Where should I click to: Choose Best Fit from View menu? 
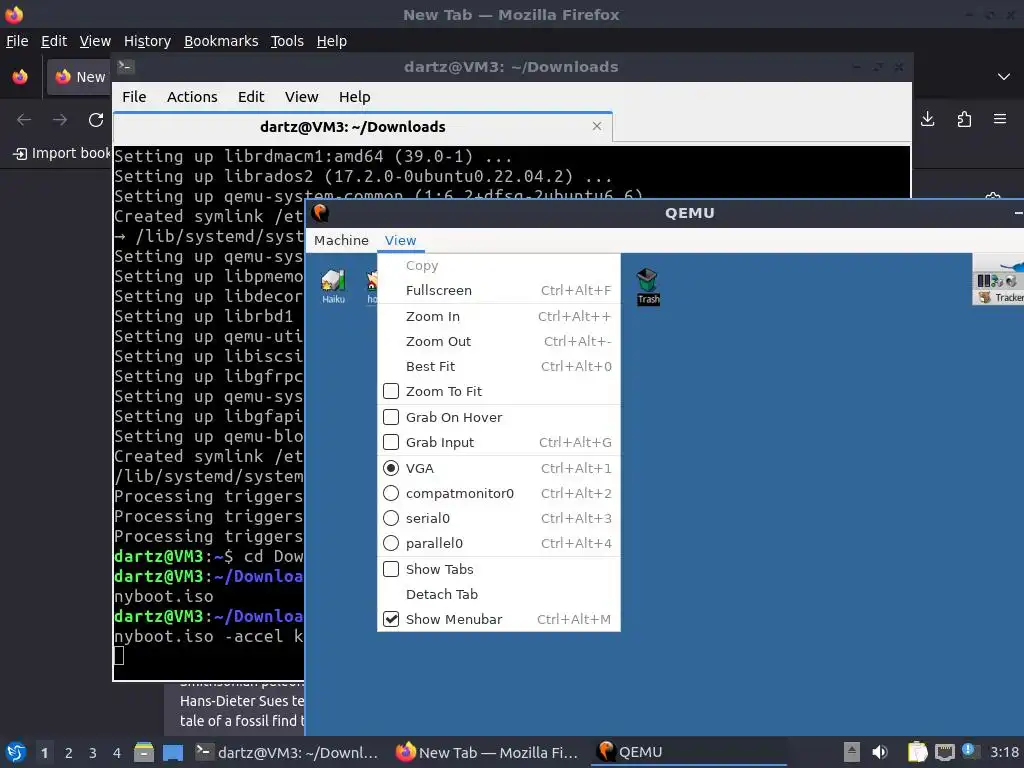[x=498, y=366]
